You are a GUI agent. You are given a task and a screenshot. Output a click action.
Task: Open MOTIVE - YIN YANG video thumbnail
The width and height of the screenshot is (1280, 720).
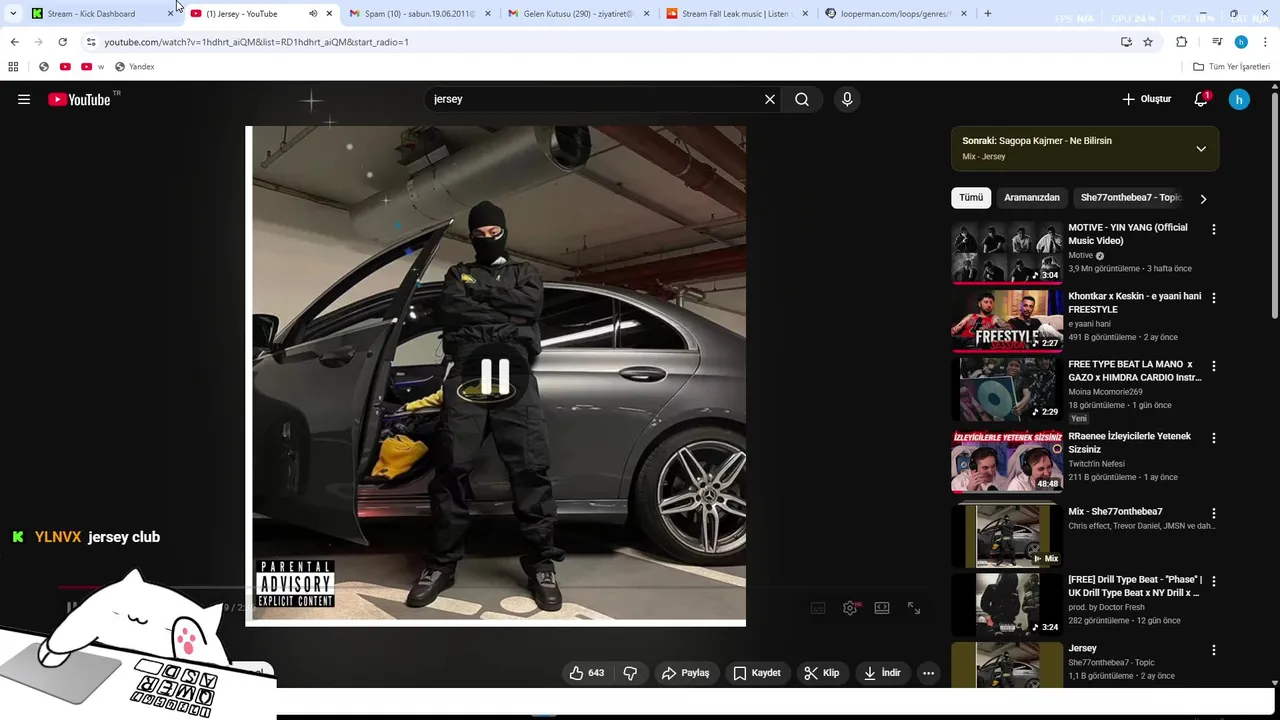pos(1007,253)
